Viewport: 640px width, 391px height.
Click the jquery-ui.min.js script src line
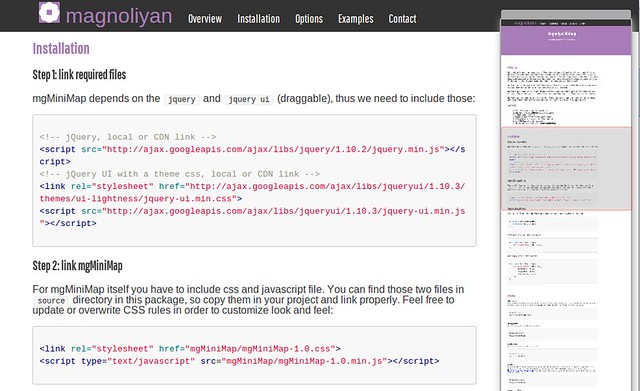pyautogui.click(x=252, y=217)
